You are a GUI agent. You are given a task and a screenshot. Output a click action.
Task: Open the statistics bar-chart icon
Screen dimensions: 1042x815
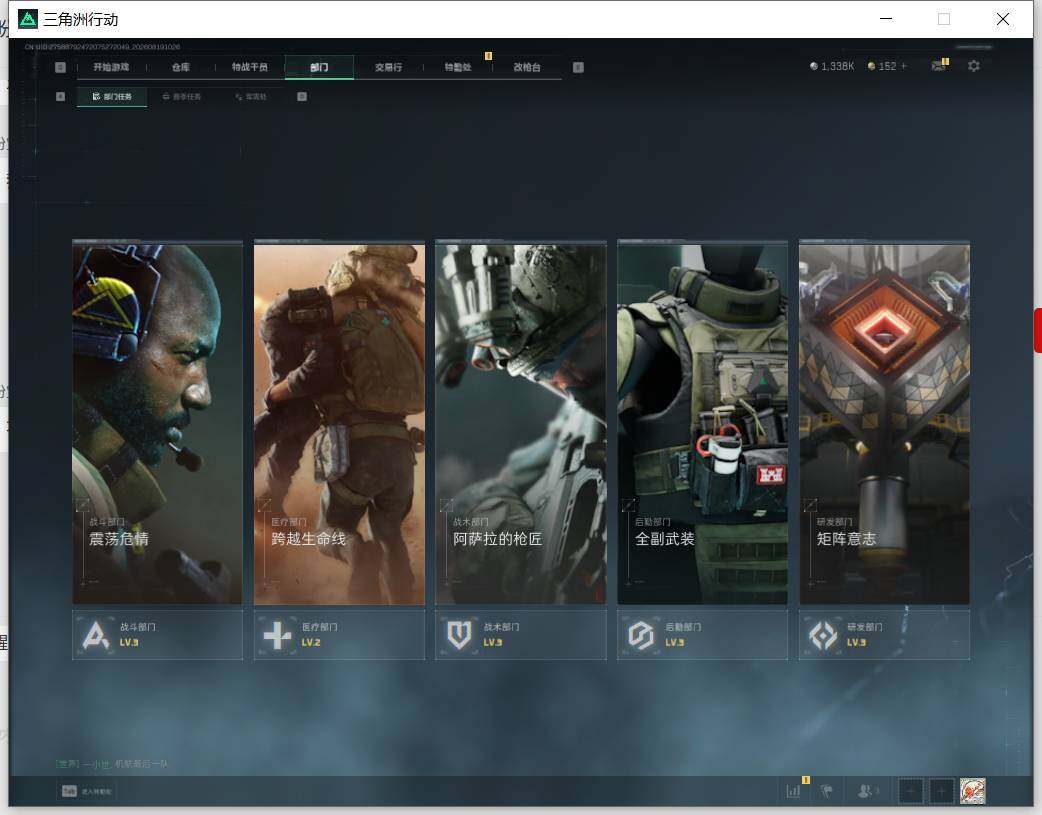(793, 790)
